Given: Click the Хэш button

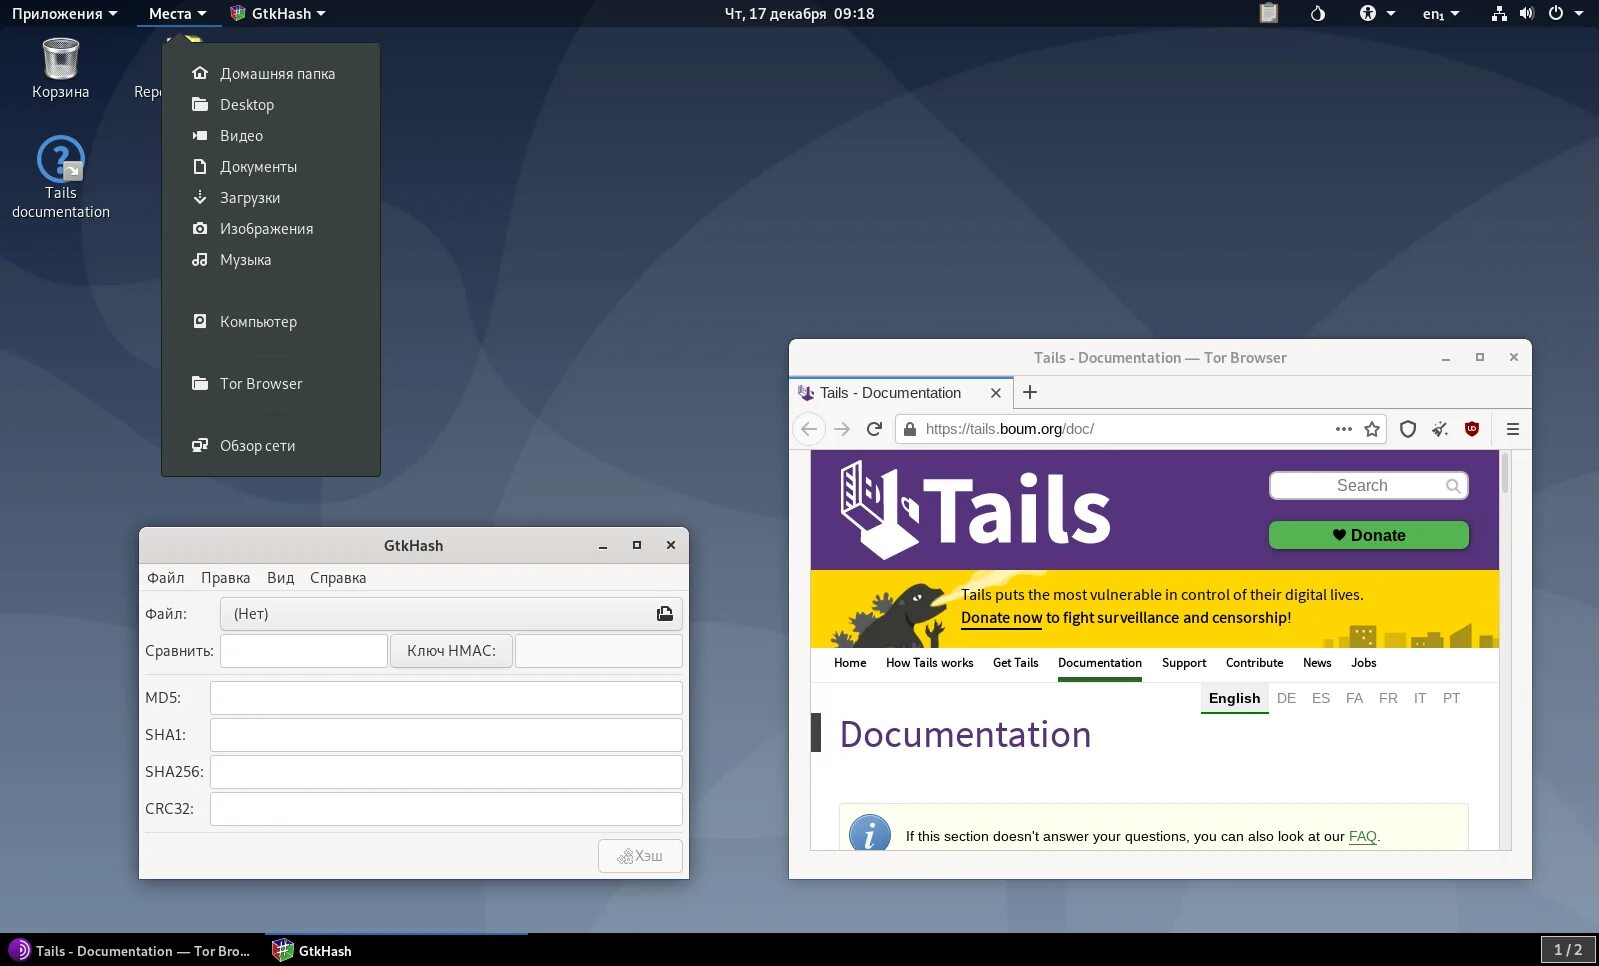Looking at the screenshot, I should click(x=640, y=856).
